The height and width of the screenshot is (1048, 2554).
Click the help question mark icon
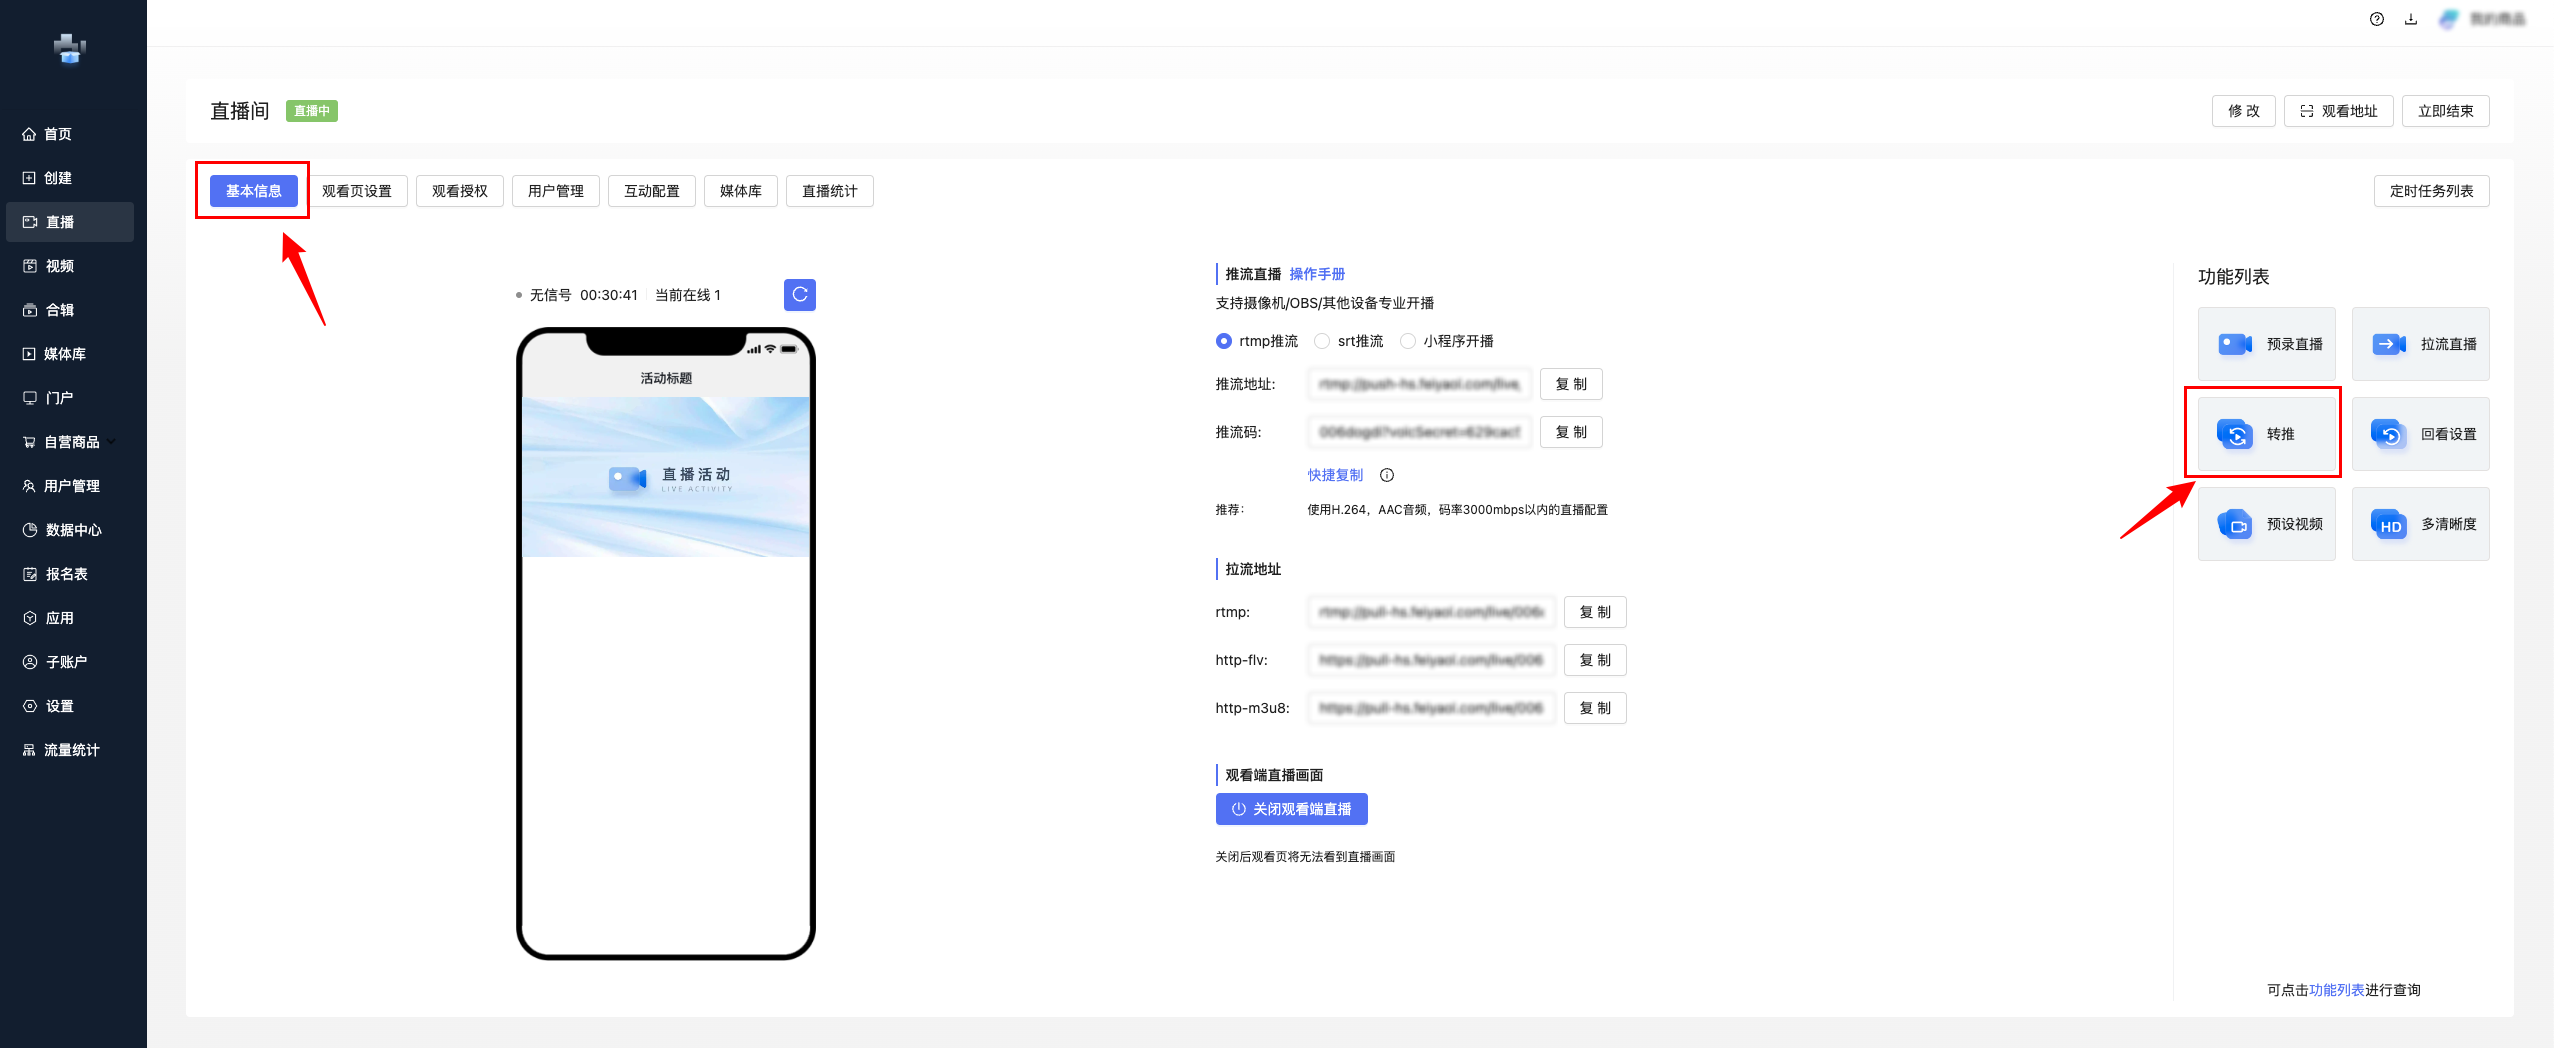coord(2377,19)
